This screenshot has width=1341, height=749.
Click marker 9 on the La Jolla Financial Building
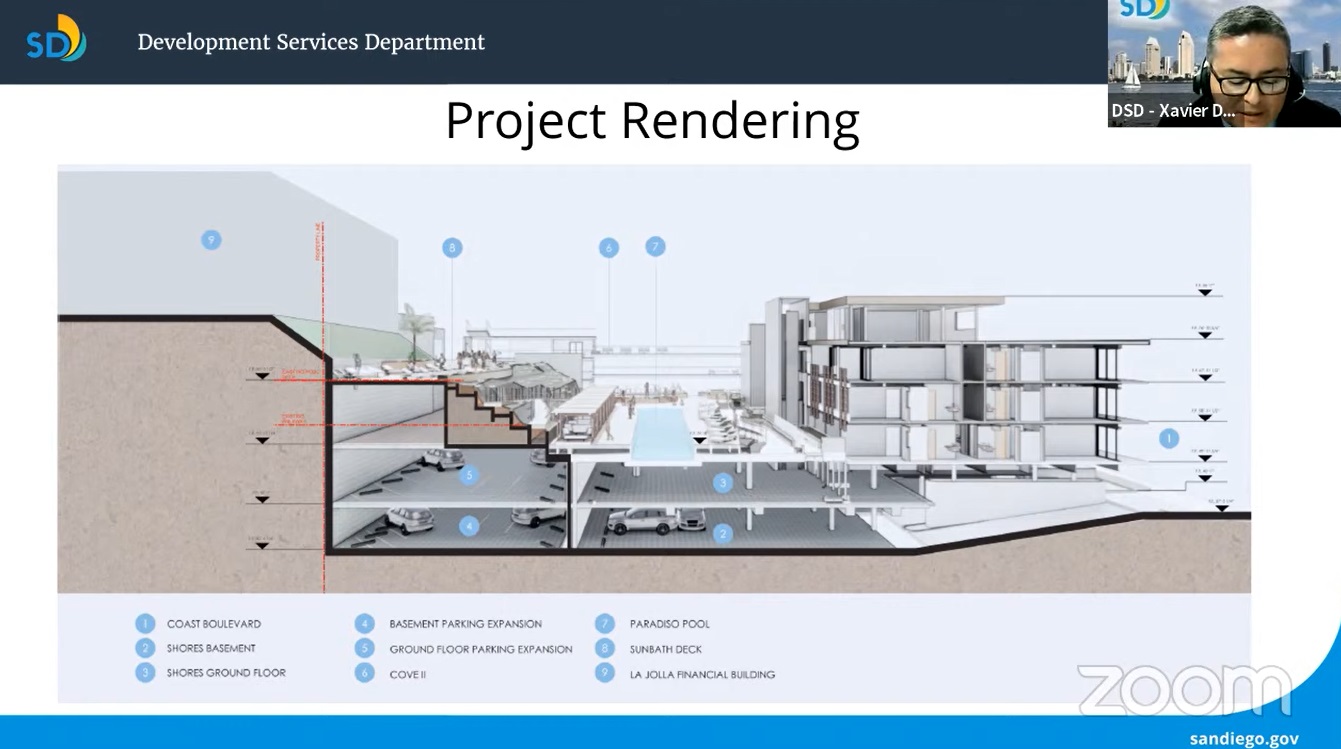210,240
